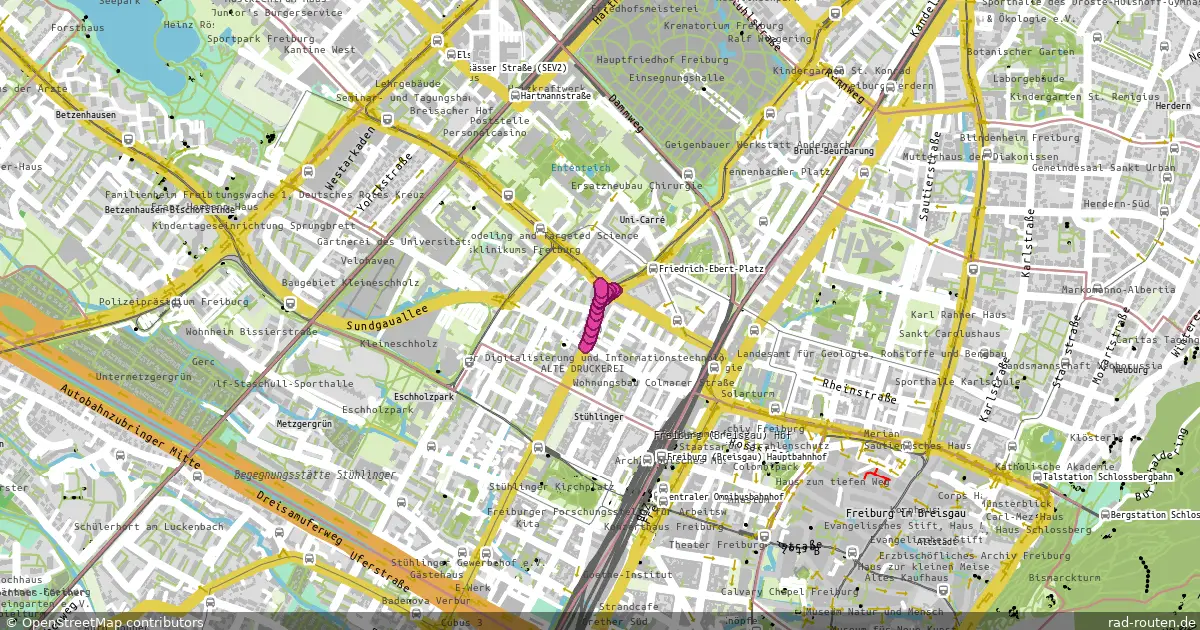Click the red route segment near Haus zum tiefen Weg

pos(875,475)
